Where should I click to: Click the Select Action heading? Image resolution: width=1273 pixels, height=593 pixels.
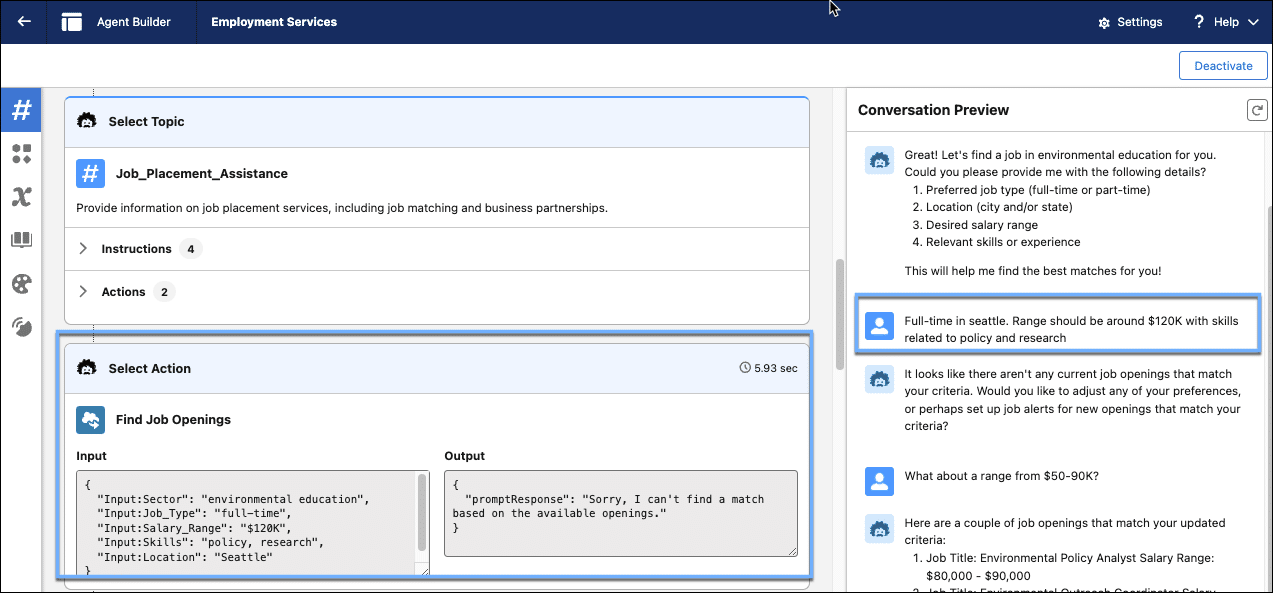pyautogui.click(x=150, y=369)
